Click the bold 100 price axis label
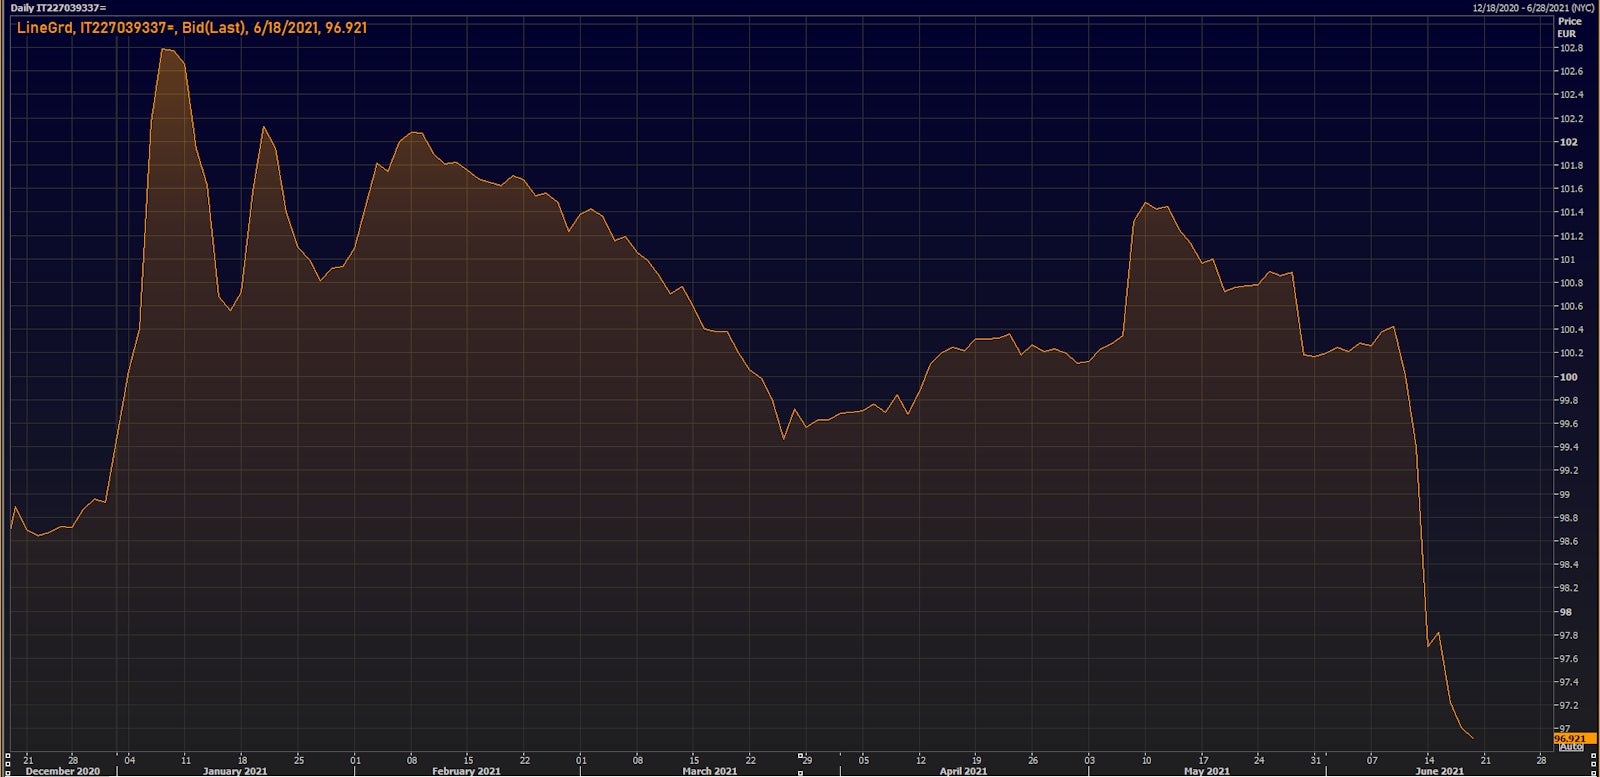The height and width of the screenshot is (777, 1600). point(1568,377)
